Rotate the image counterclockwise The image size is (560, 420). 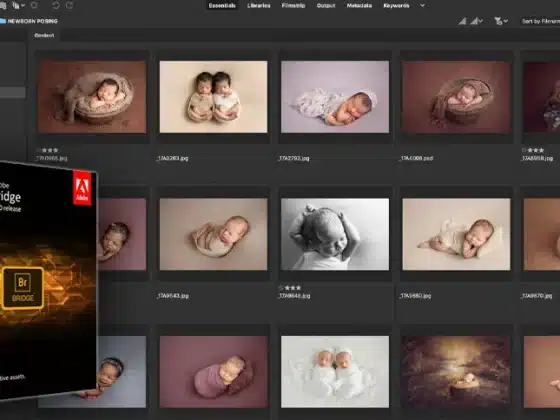(x=56, y=6)
